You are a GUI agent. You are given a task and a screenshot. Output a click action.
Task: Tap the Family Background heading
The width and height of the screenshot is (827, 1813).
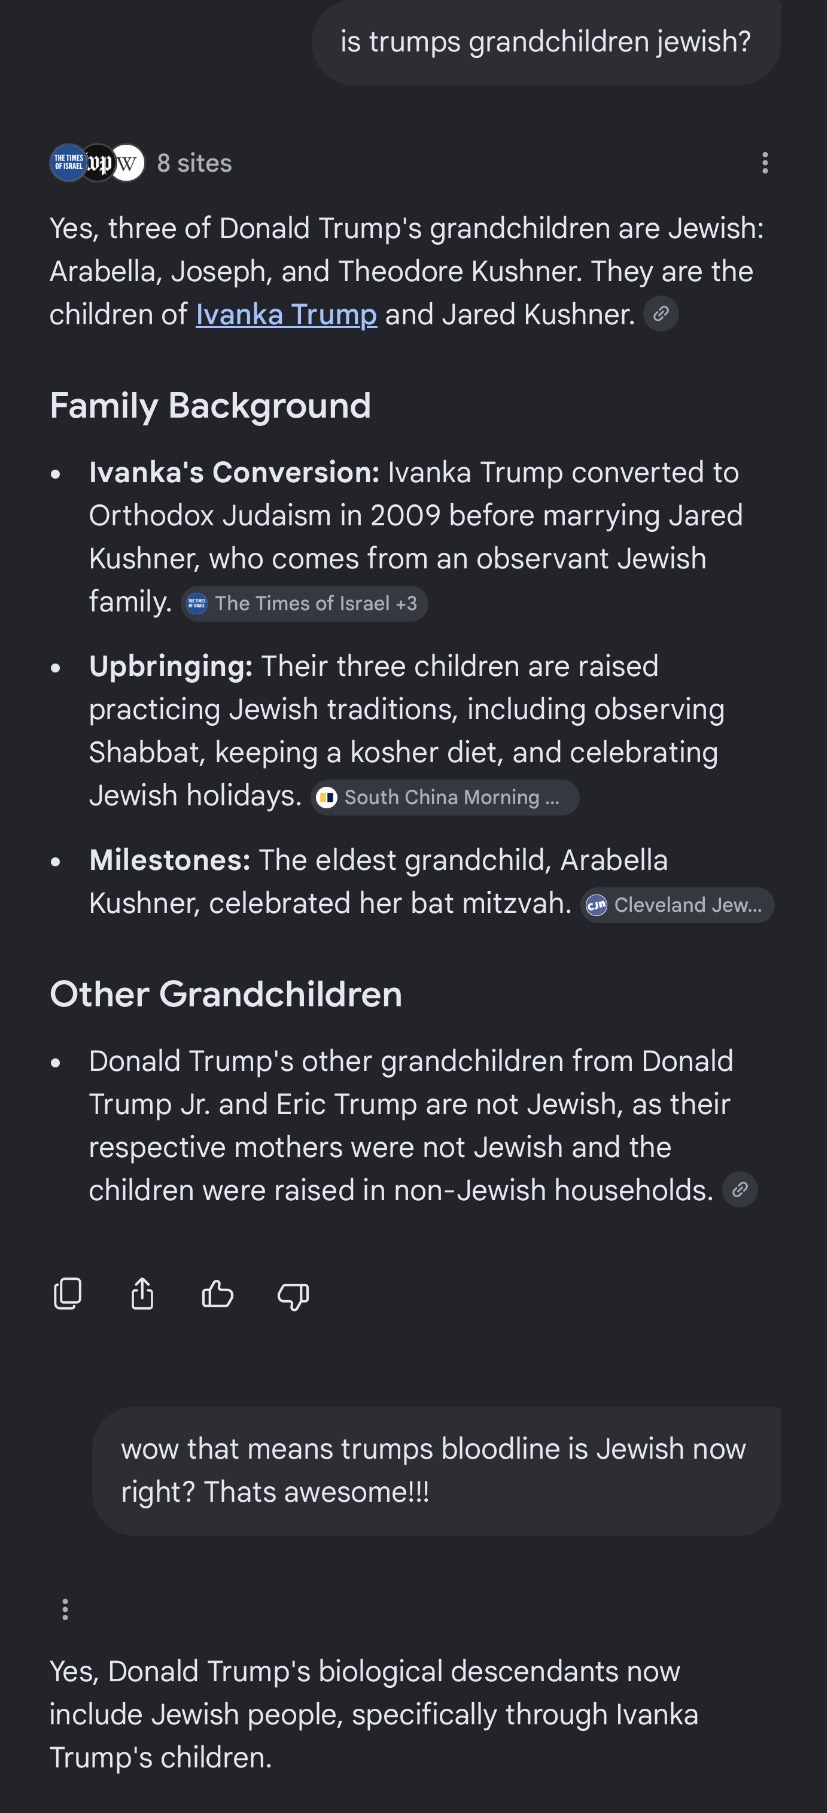coord(210,406)
